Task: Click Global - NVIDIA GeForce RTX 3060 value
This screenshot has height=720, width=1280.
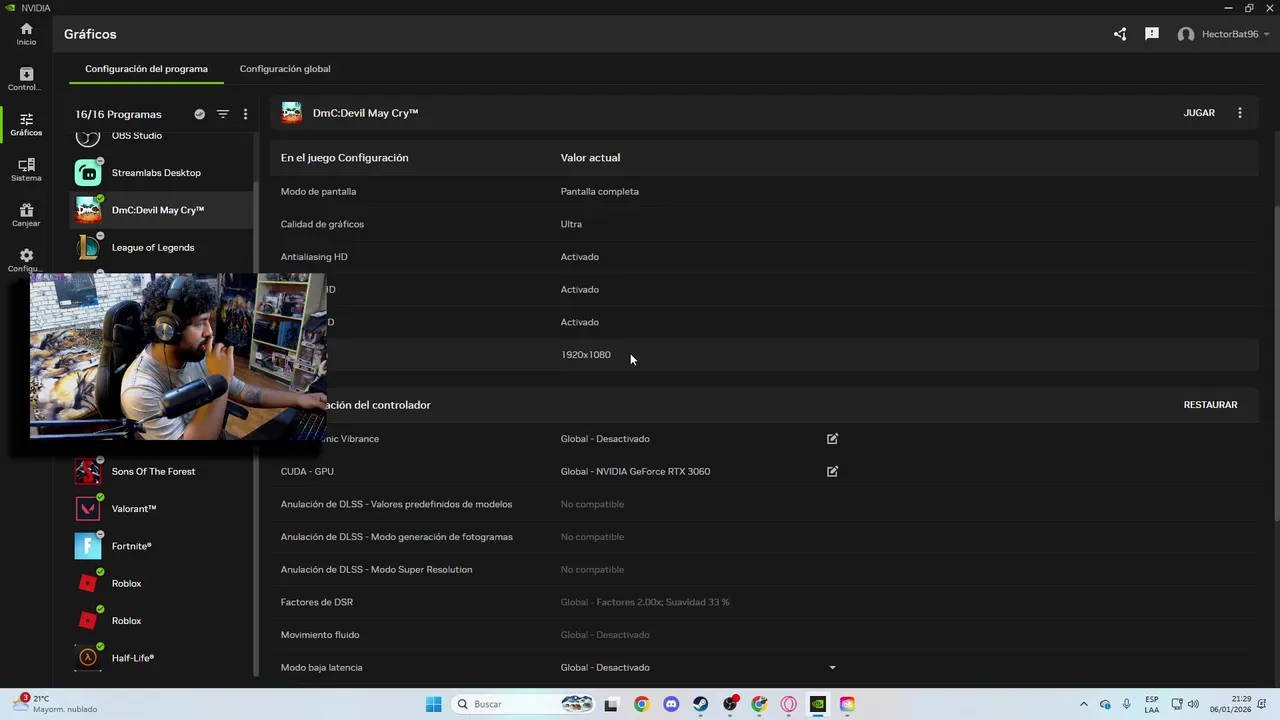Action: [635, 471]
